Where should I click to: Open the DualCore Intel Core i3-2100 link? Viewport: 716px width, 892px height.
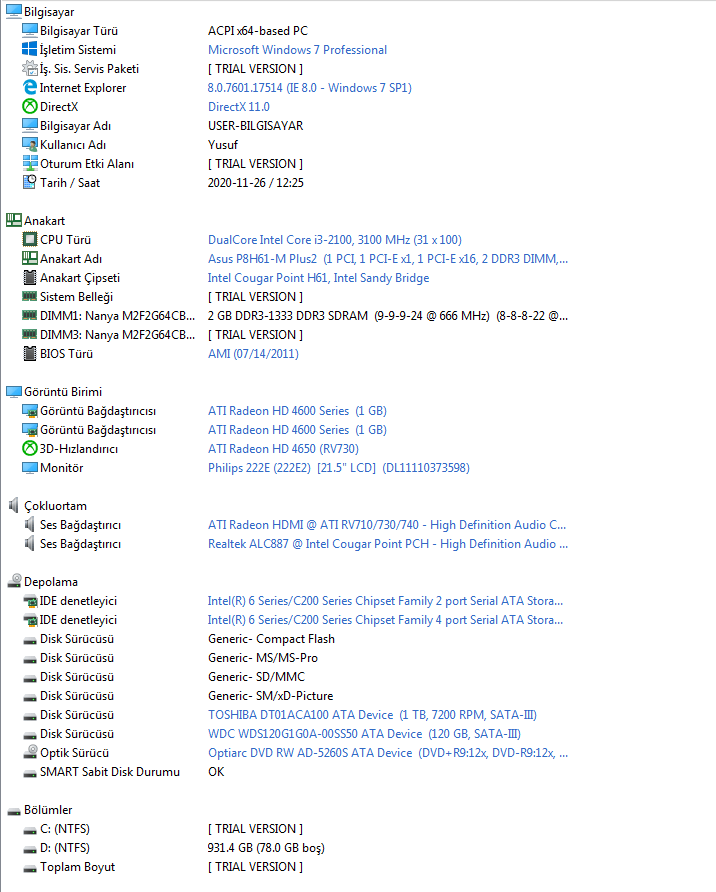(334, 239)
